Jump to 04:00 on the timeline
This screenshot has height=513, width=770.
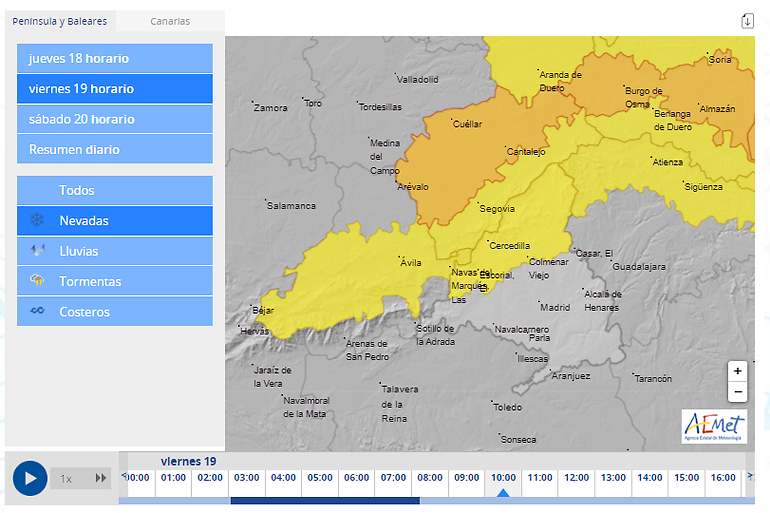[283, 478]
